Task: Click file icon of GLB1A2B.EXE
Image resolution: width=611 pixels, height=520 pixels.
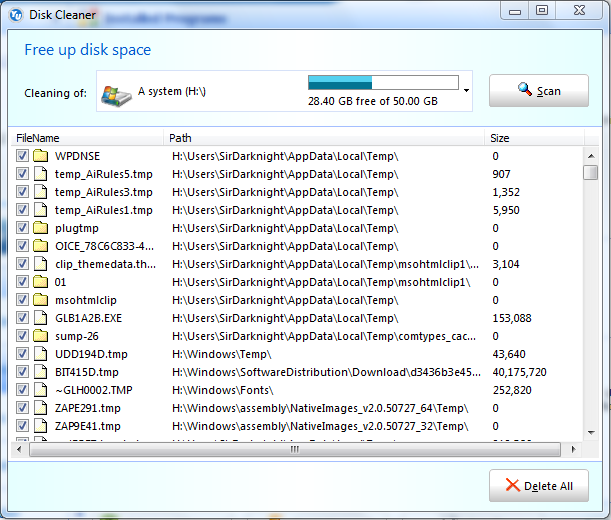Action: [x=41, y=318]
